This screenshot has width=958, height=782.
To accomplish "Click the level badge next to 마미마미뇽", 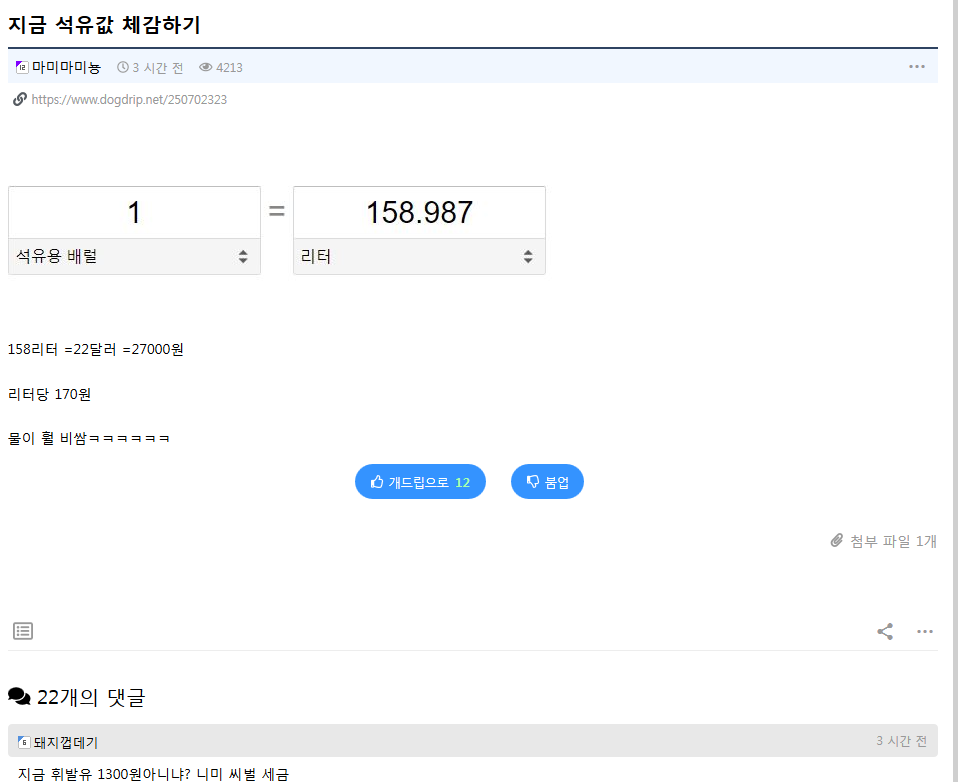I will pyautogui.click(x=23, y=68).
